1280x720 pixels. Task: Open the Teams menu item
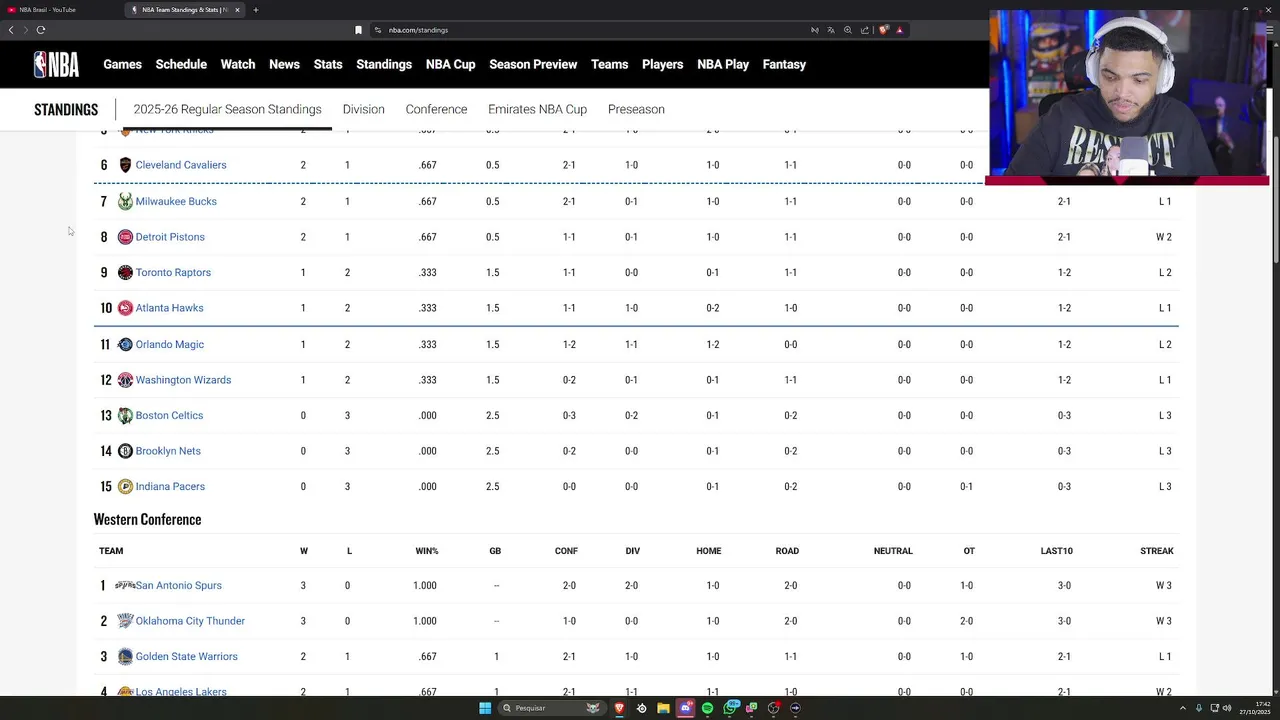(609, 64)
